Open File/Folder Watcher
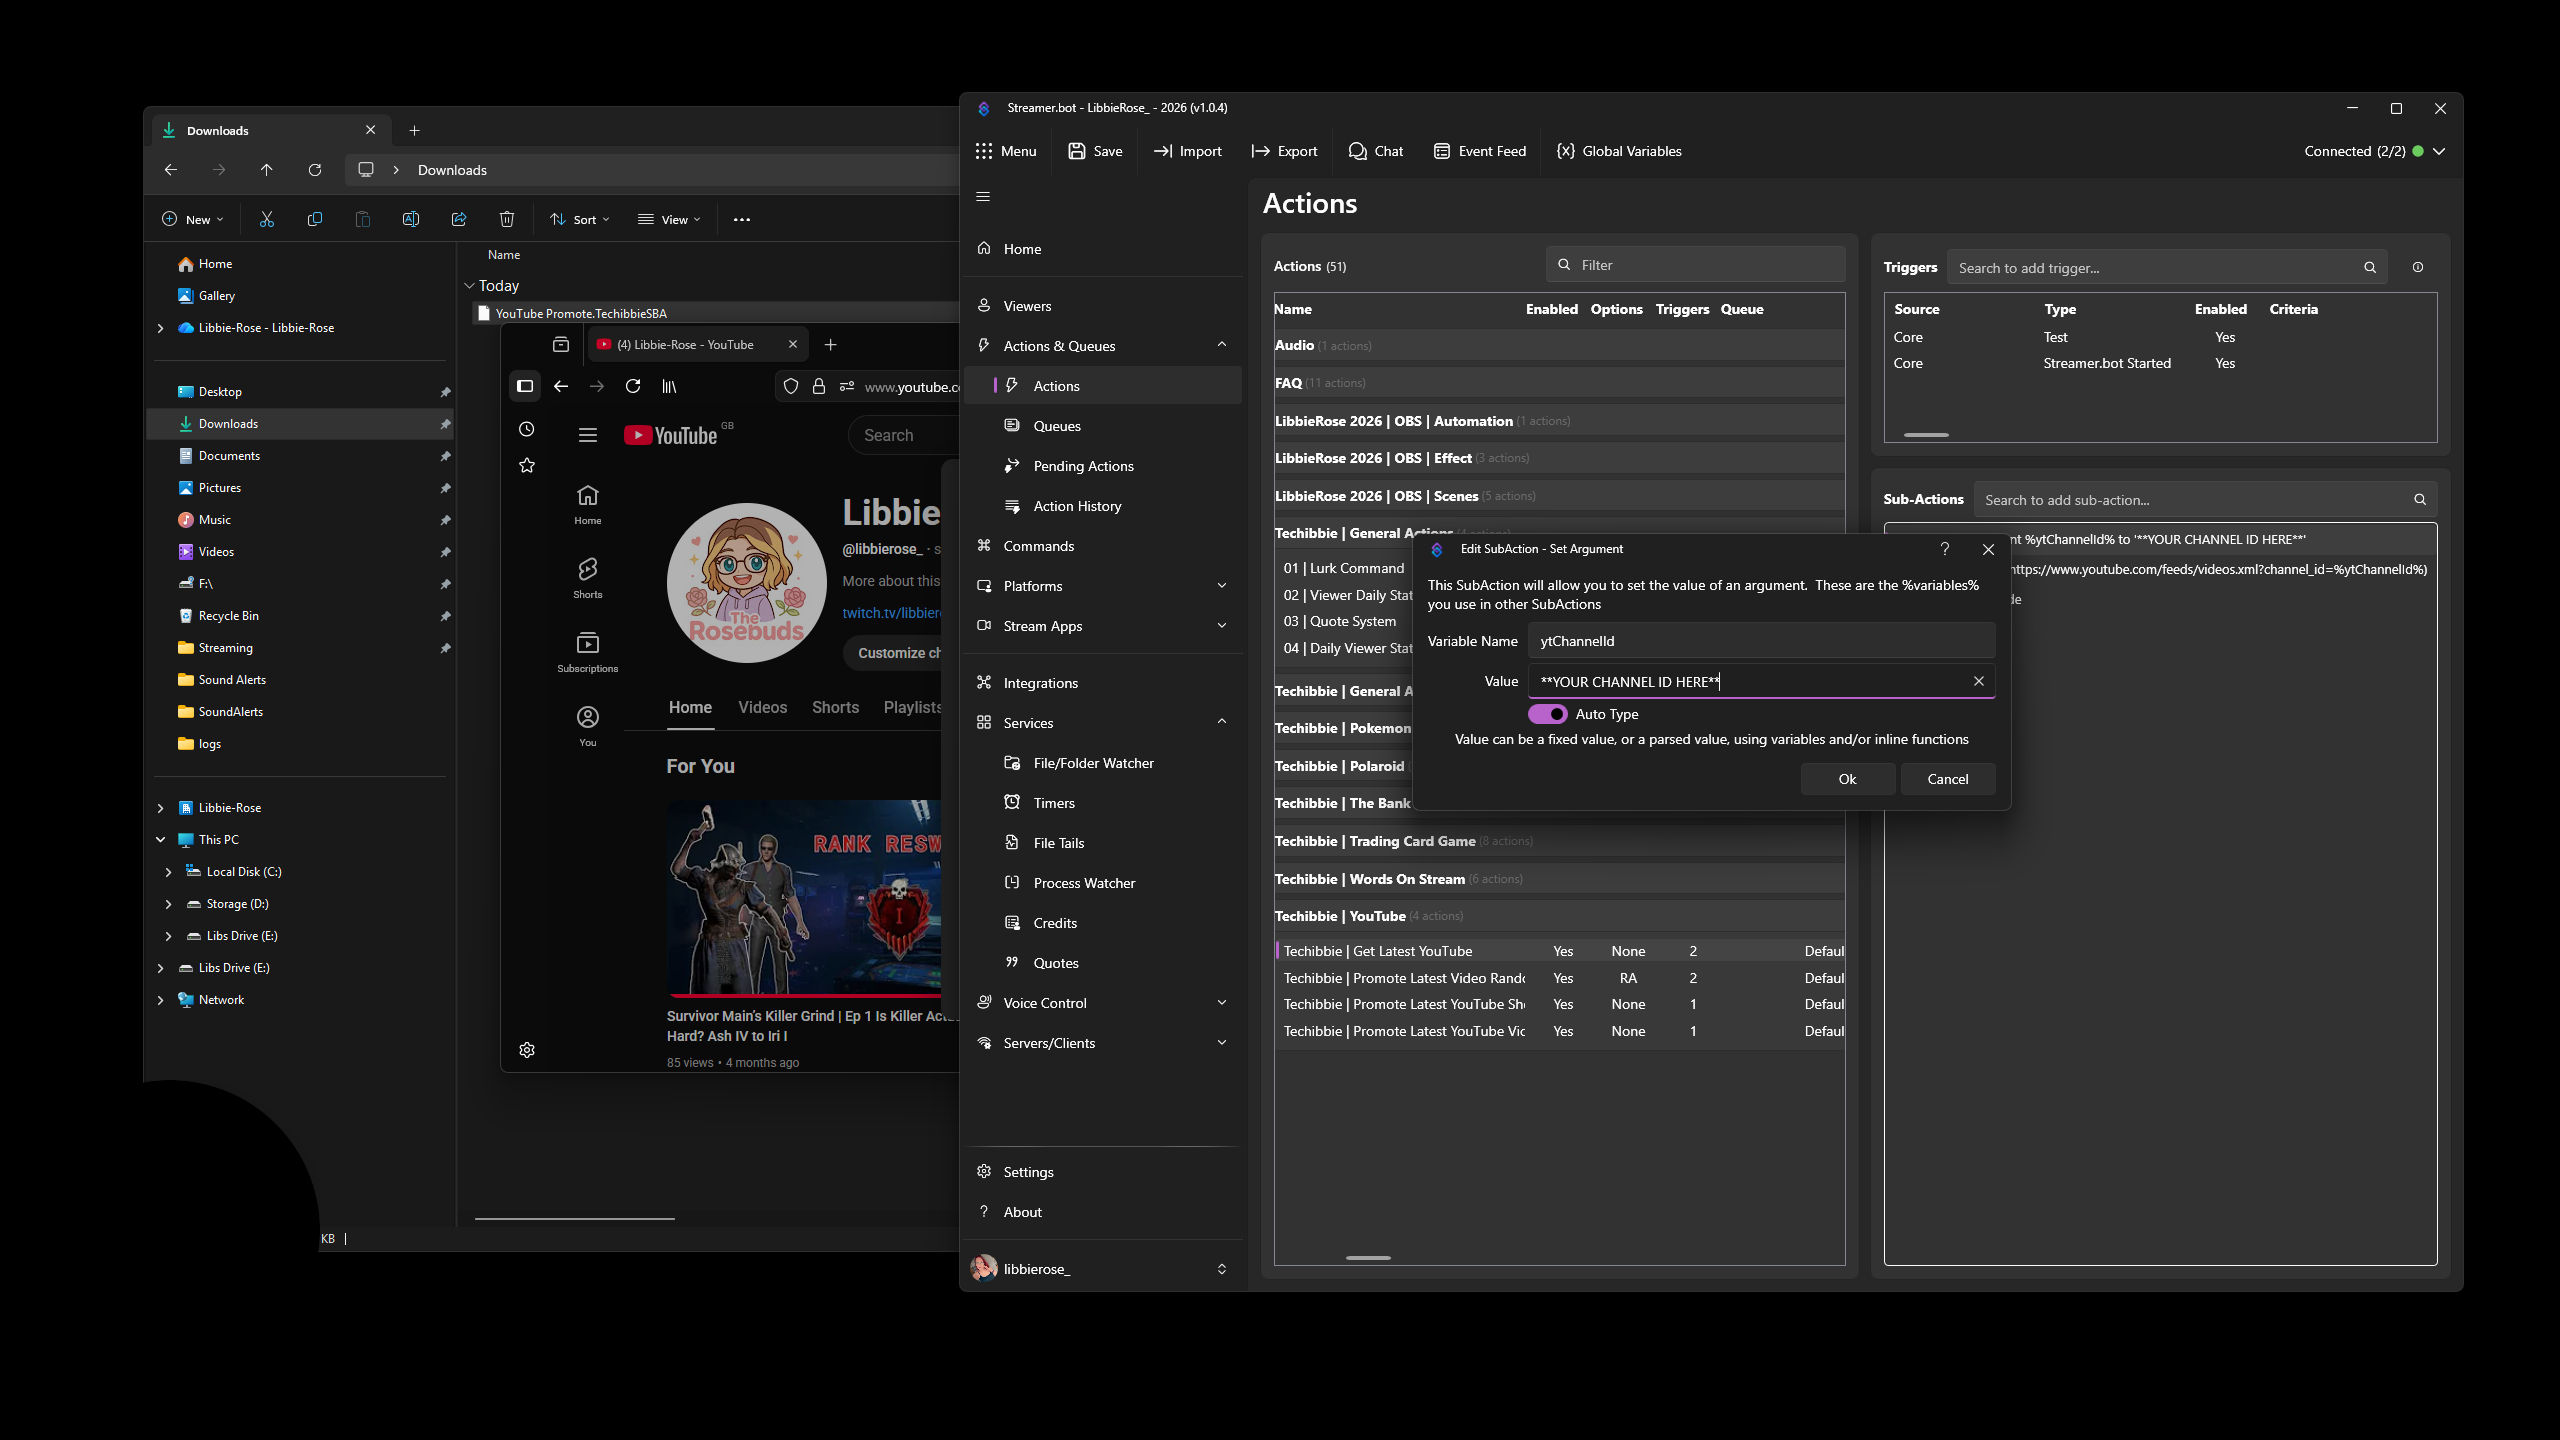 click(x=1103, y=763)
